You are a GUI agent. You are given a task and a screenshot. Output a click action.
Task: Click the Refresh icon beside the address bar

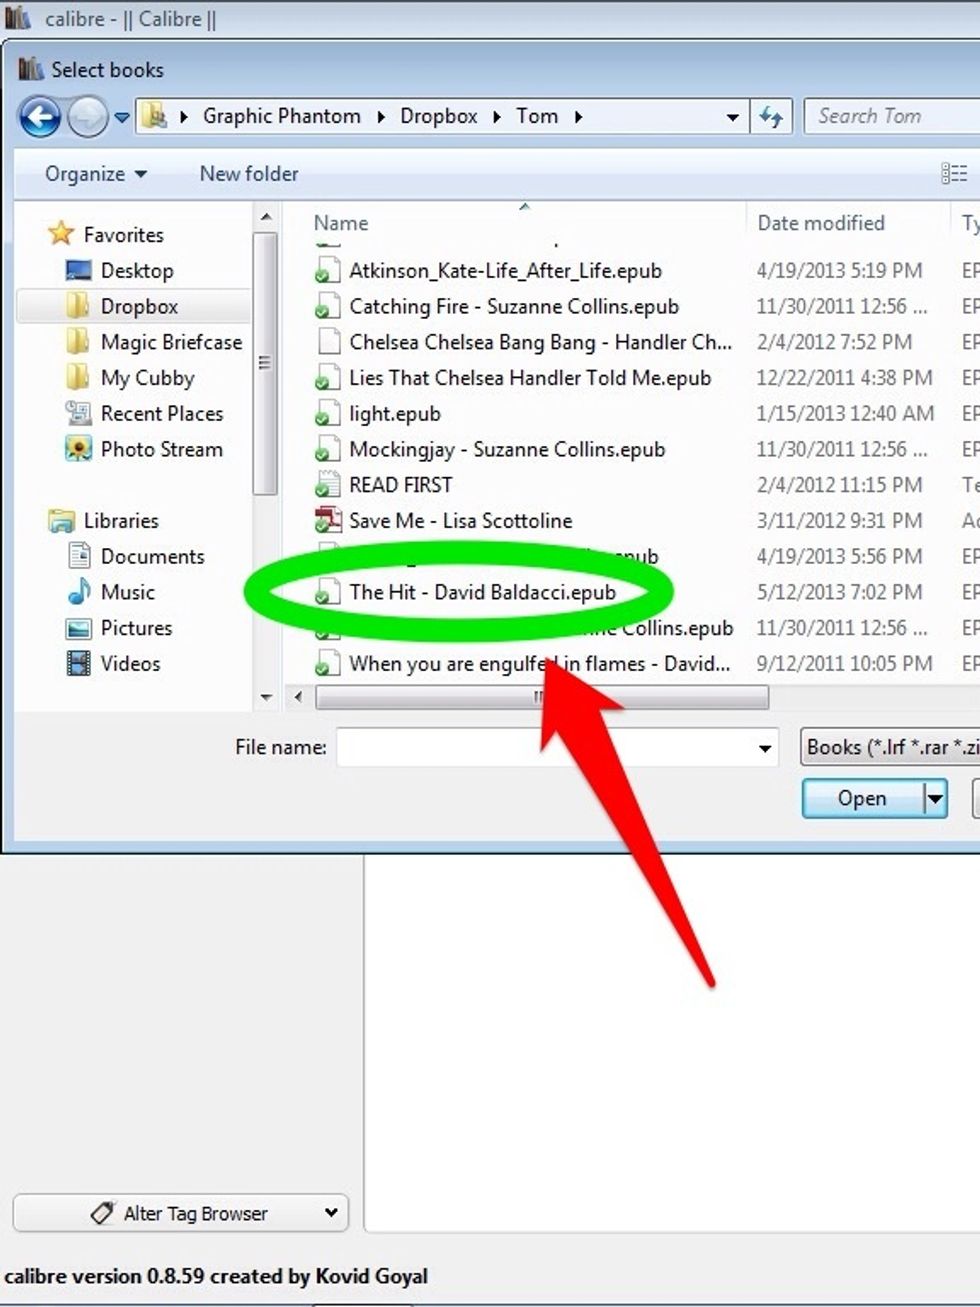coord(770,116)
